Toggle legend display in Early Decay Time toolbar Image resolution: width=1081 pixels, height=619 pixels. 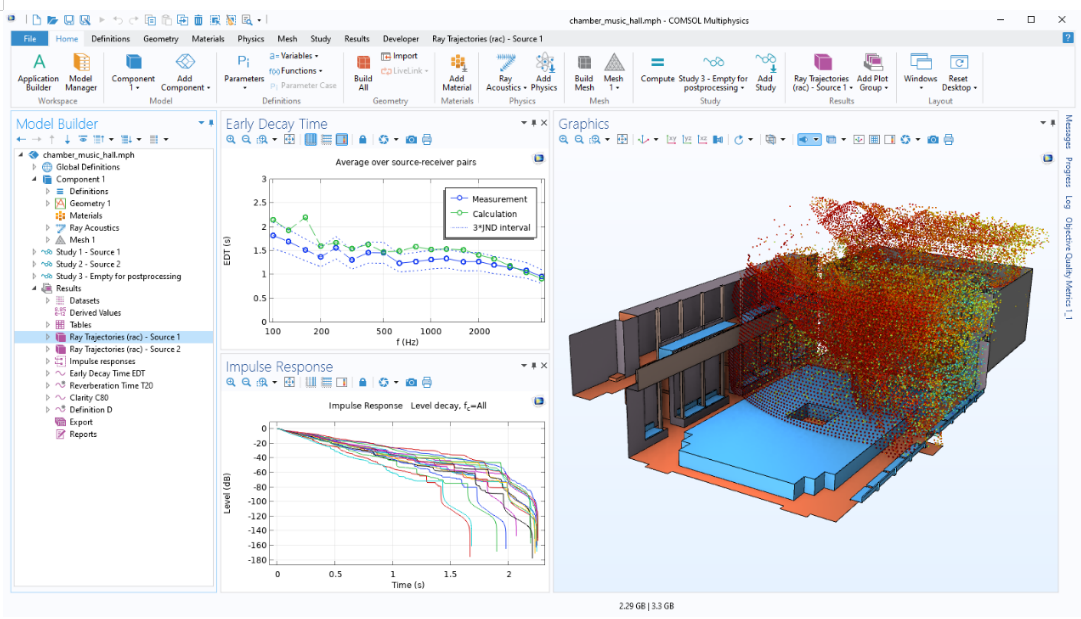tap(342, 139)
